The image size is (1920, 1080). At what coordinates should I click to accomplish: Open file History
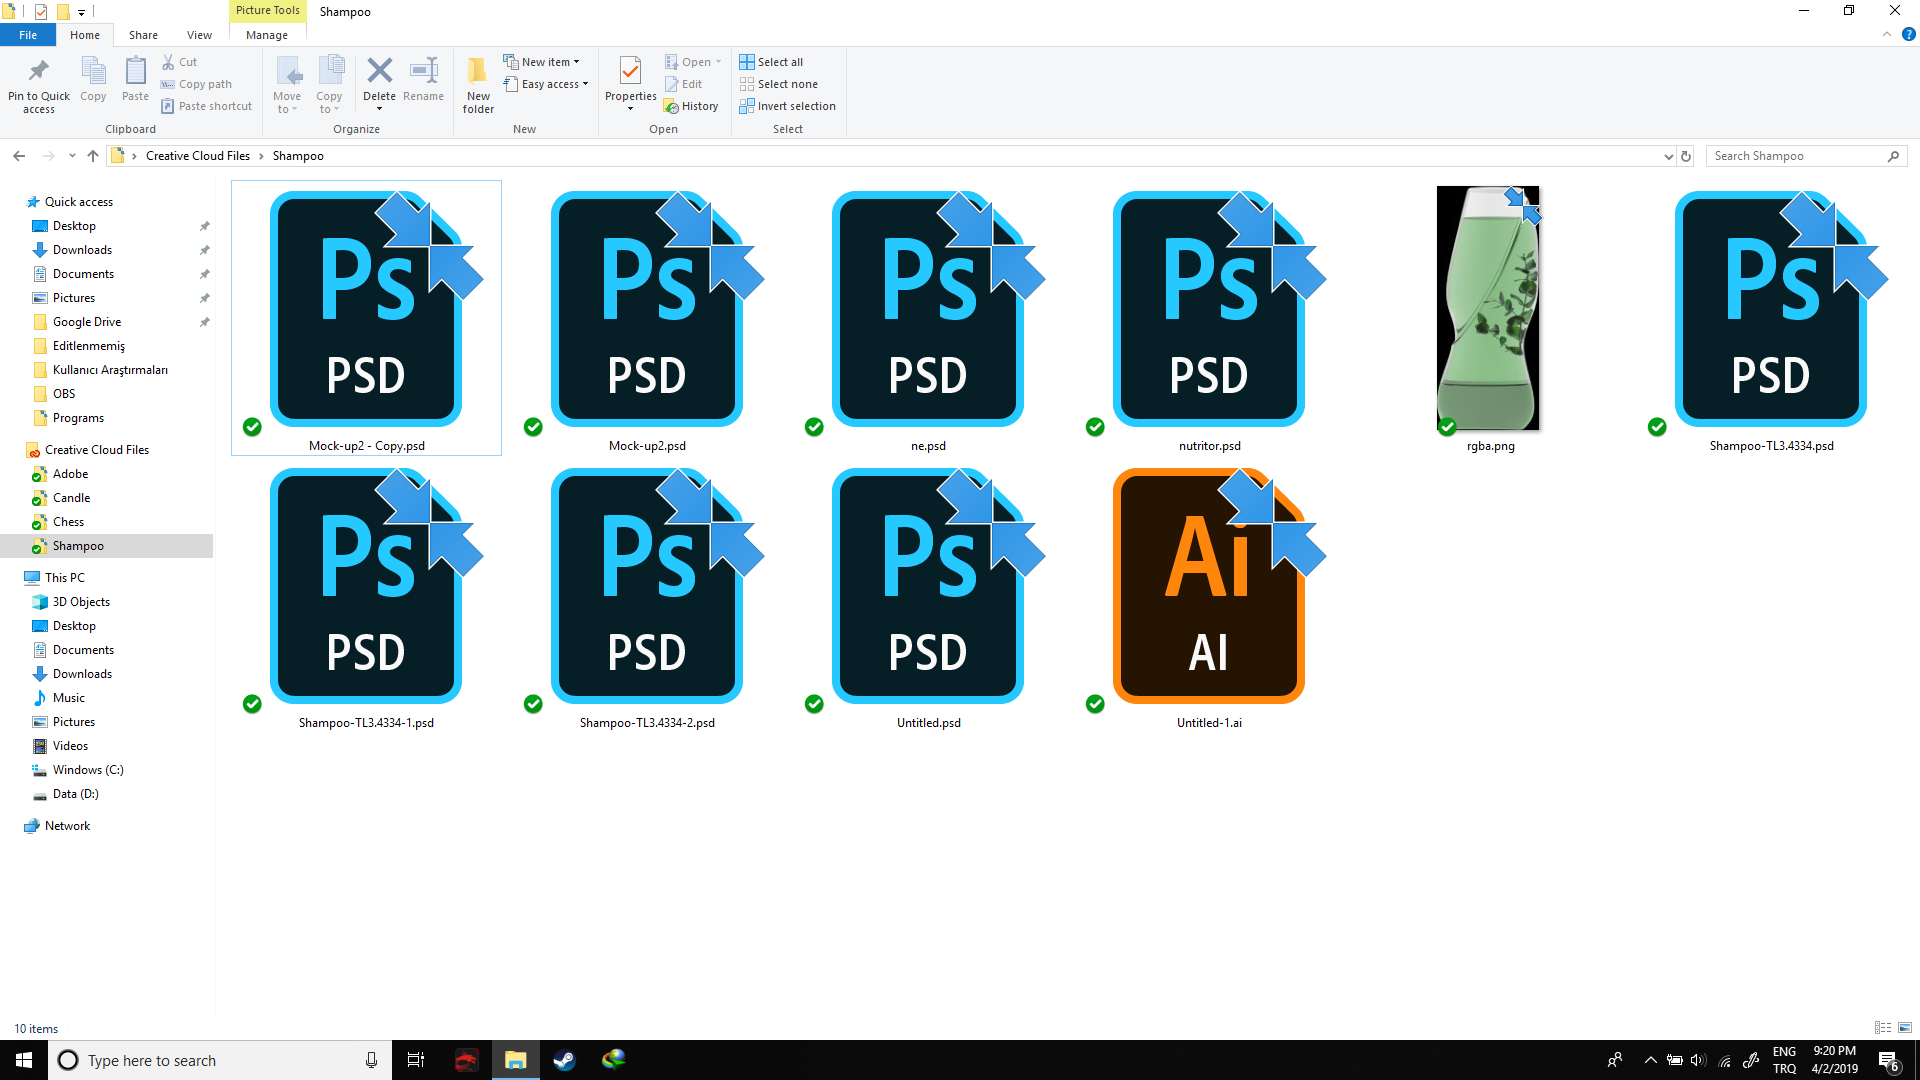[692, 106]
